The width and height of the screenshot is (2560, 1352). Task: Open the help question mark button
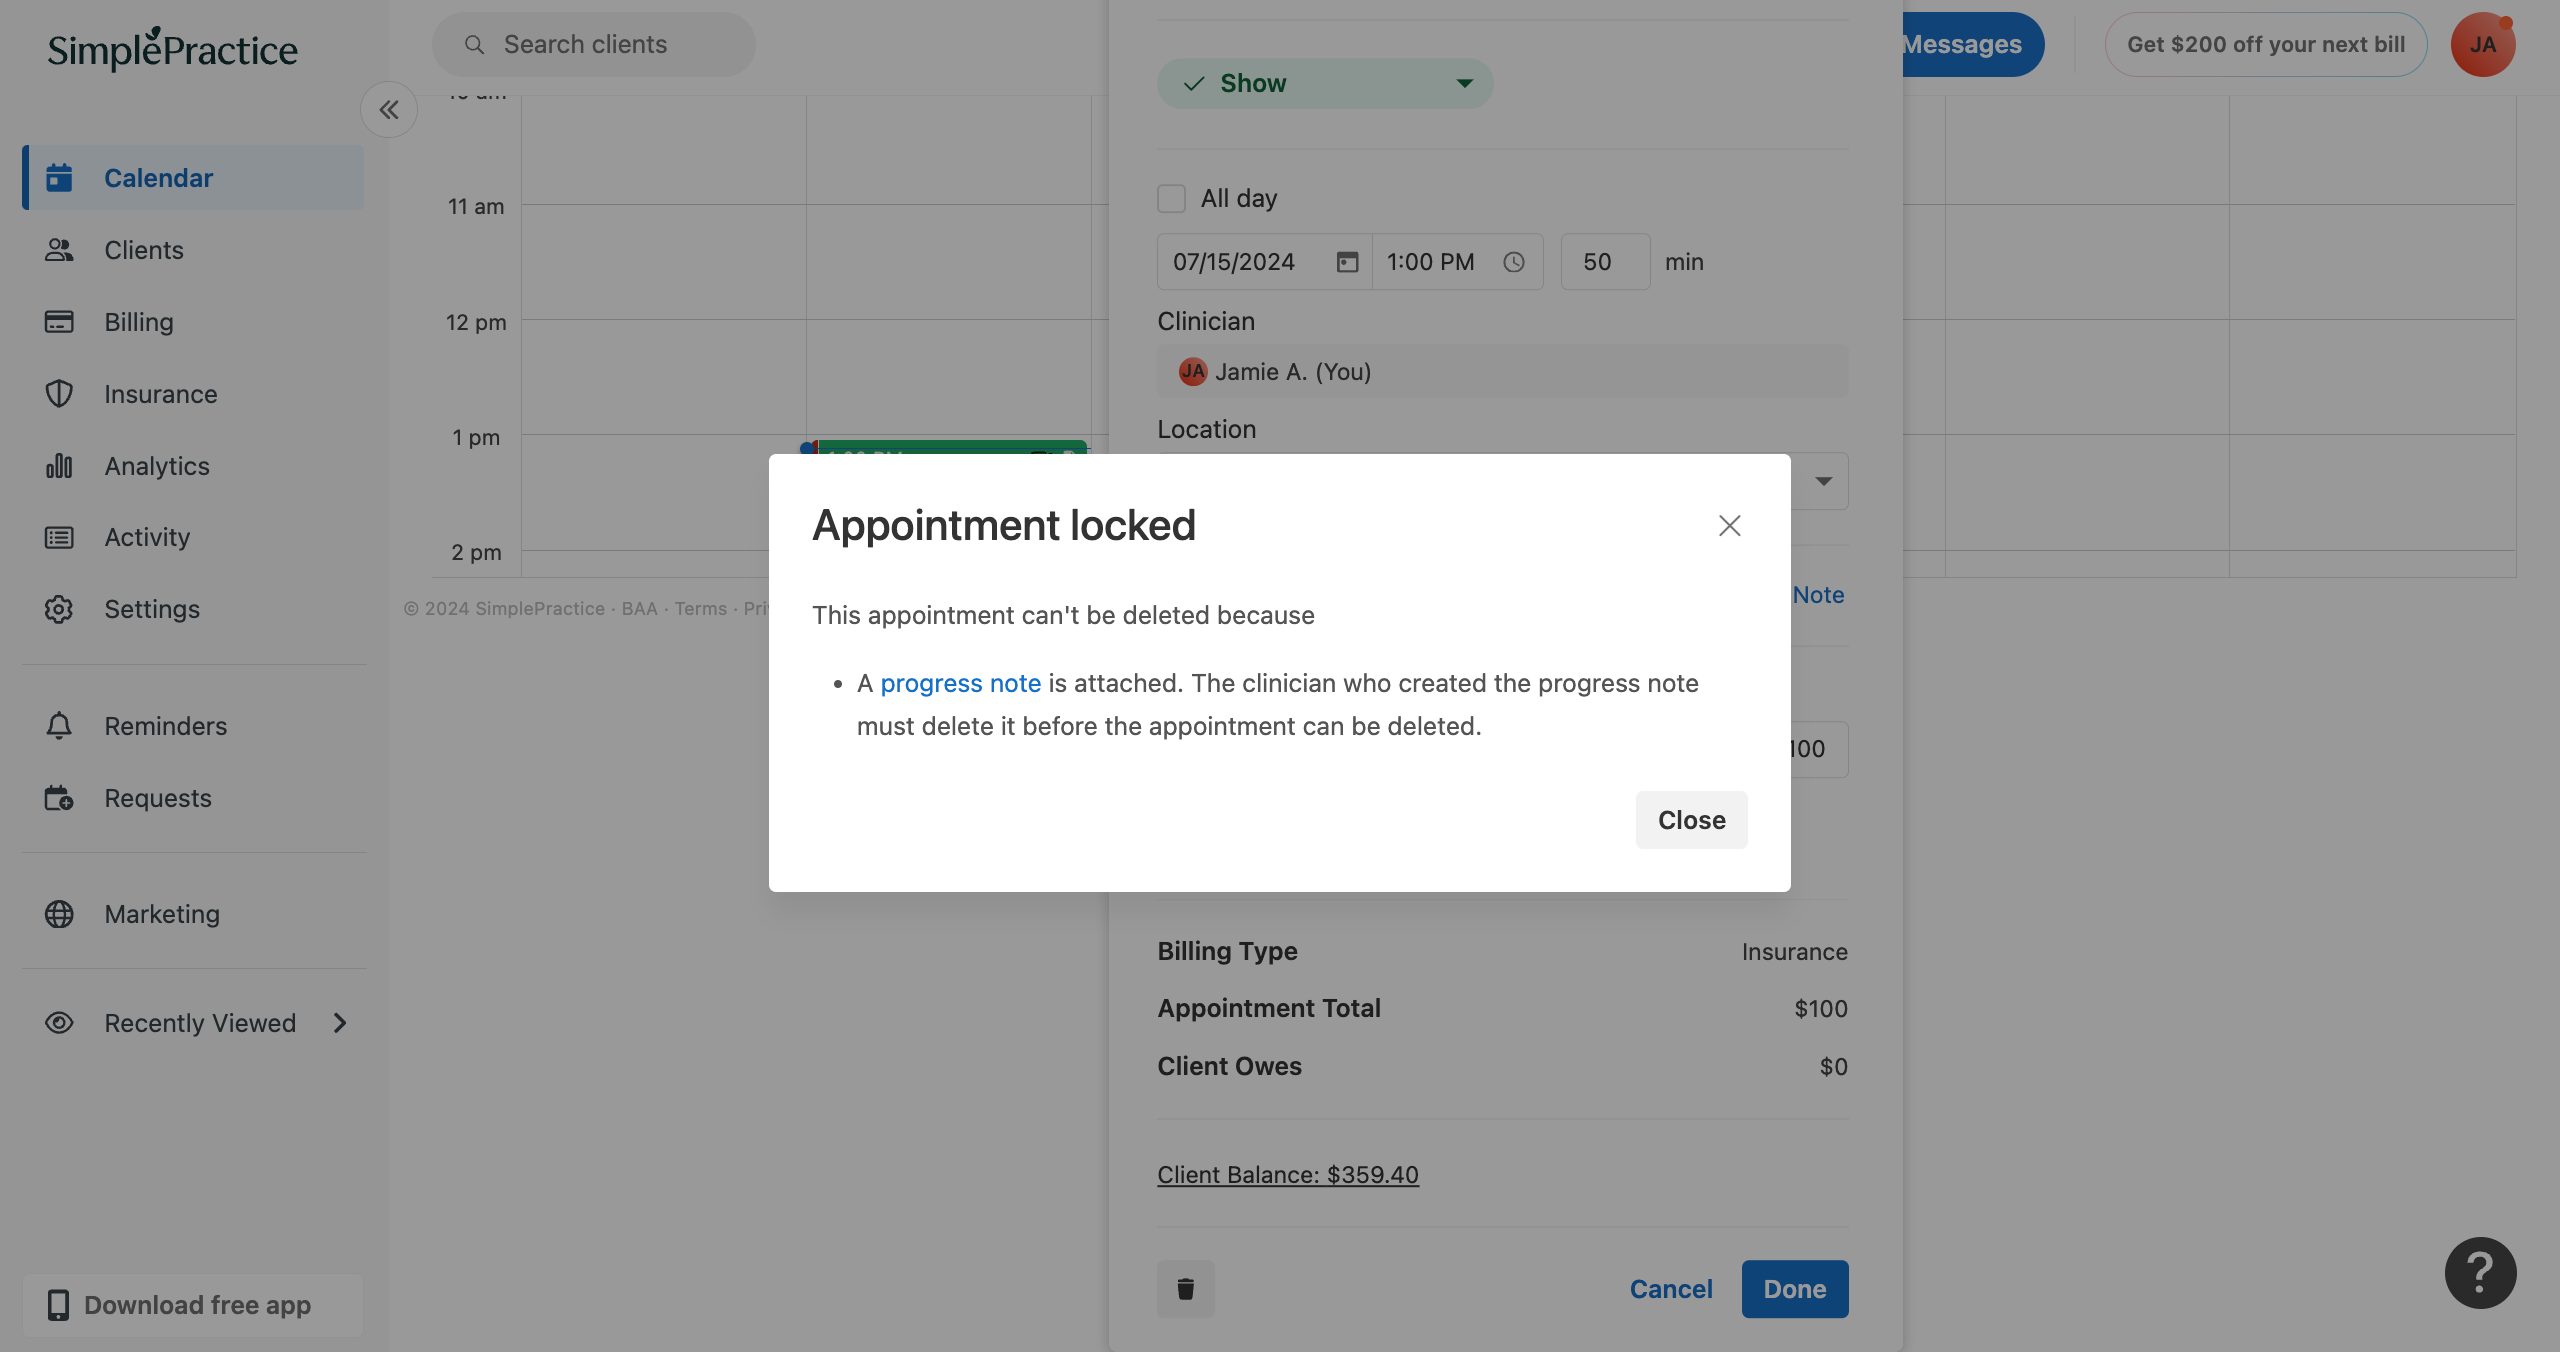coord(2480,1273)
